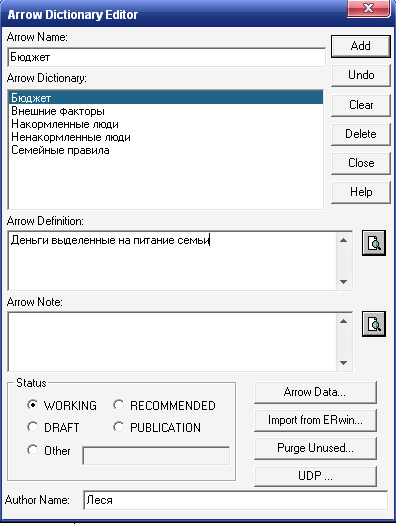
Task: Select 'Бюджет' in the Arrow Dictionary list
Action: tap(166, 98)
